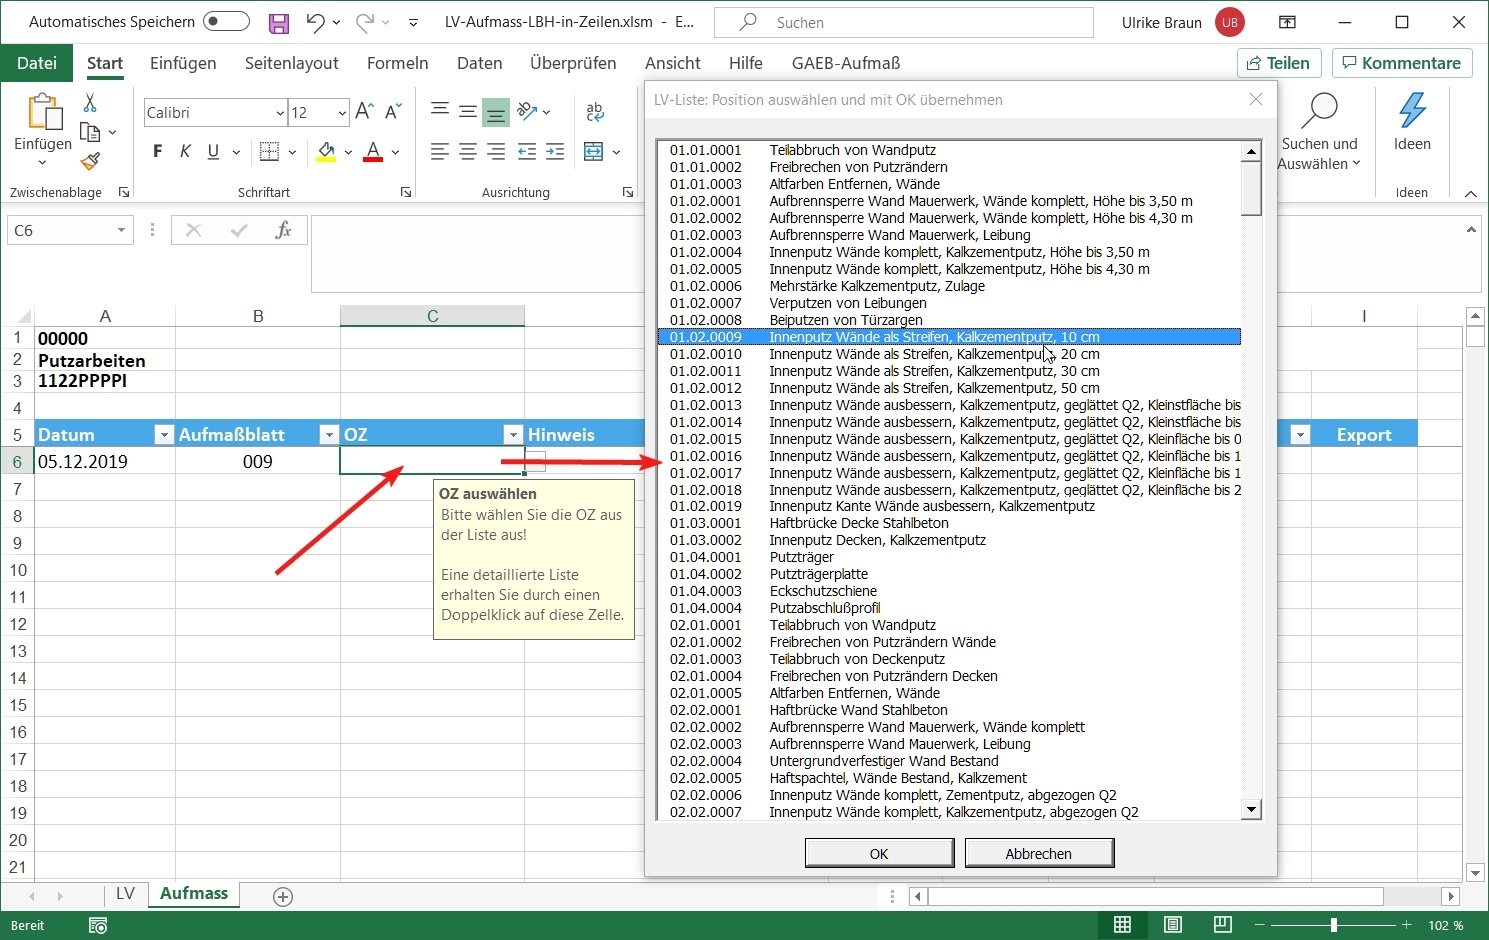
Task: Expand the Datum filter dropdown
Action: pos(163,434)
